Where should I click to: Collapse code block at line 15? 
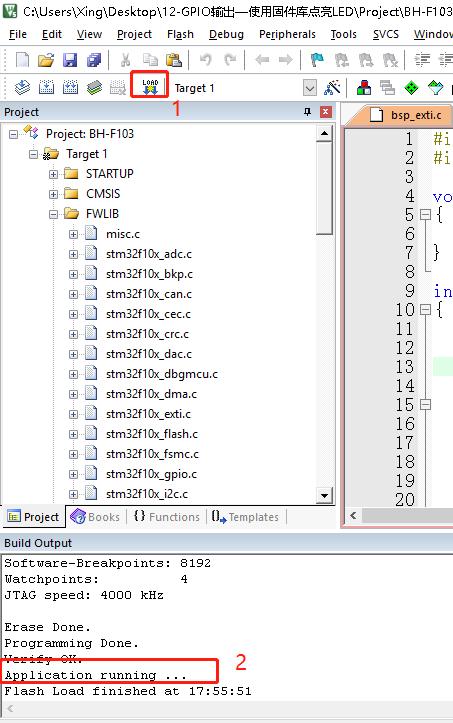[425, 404]
